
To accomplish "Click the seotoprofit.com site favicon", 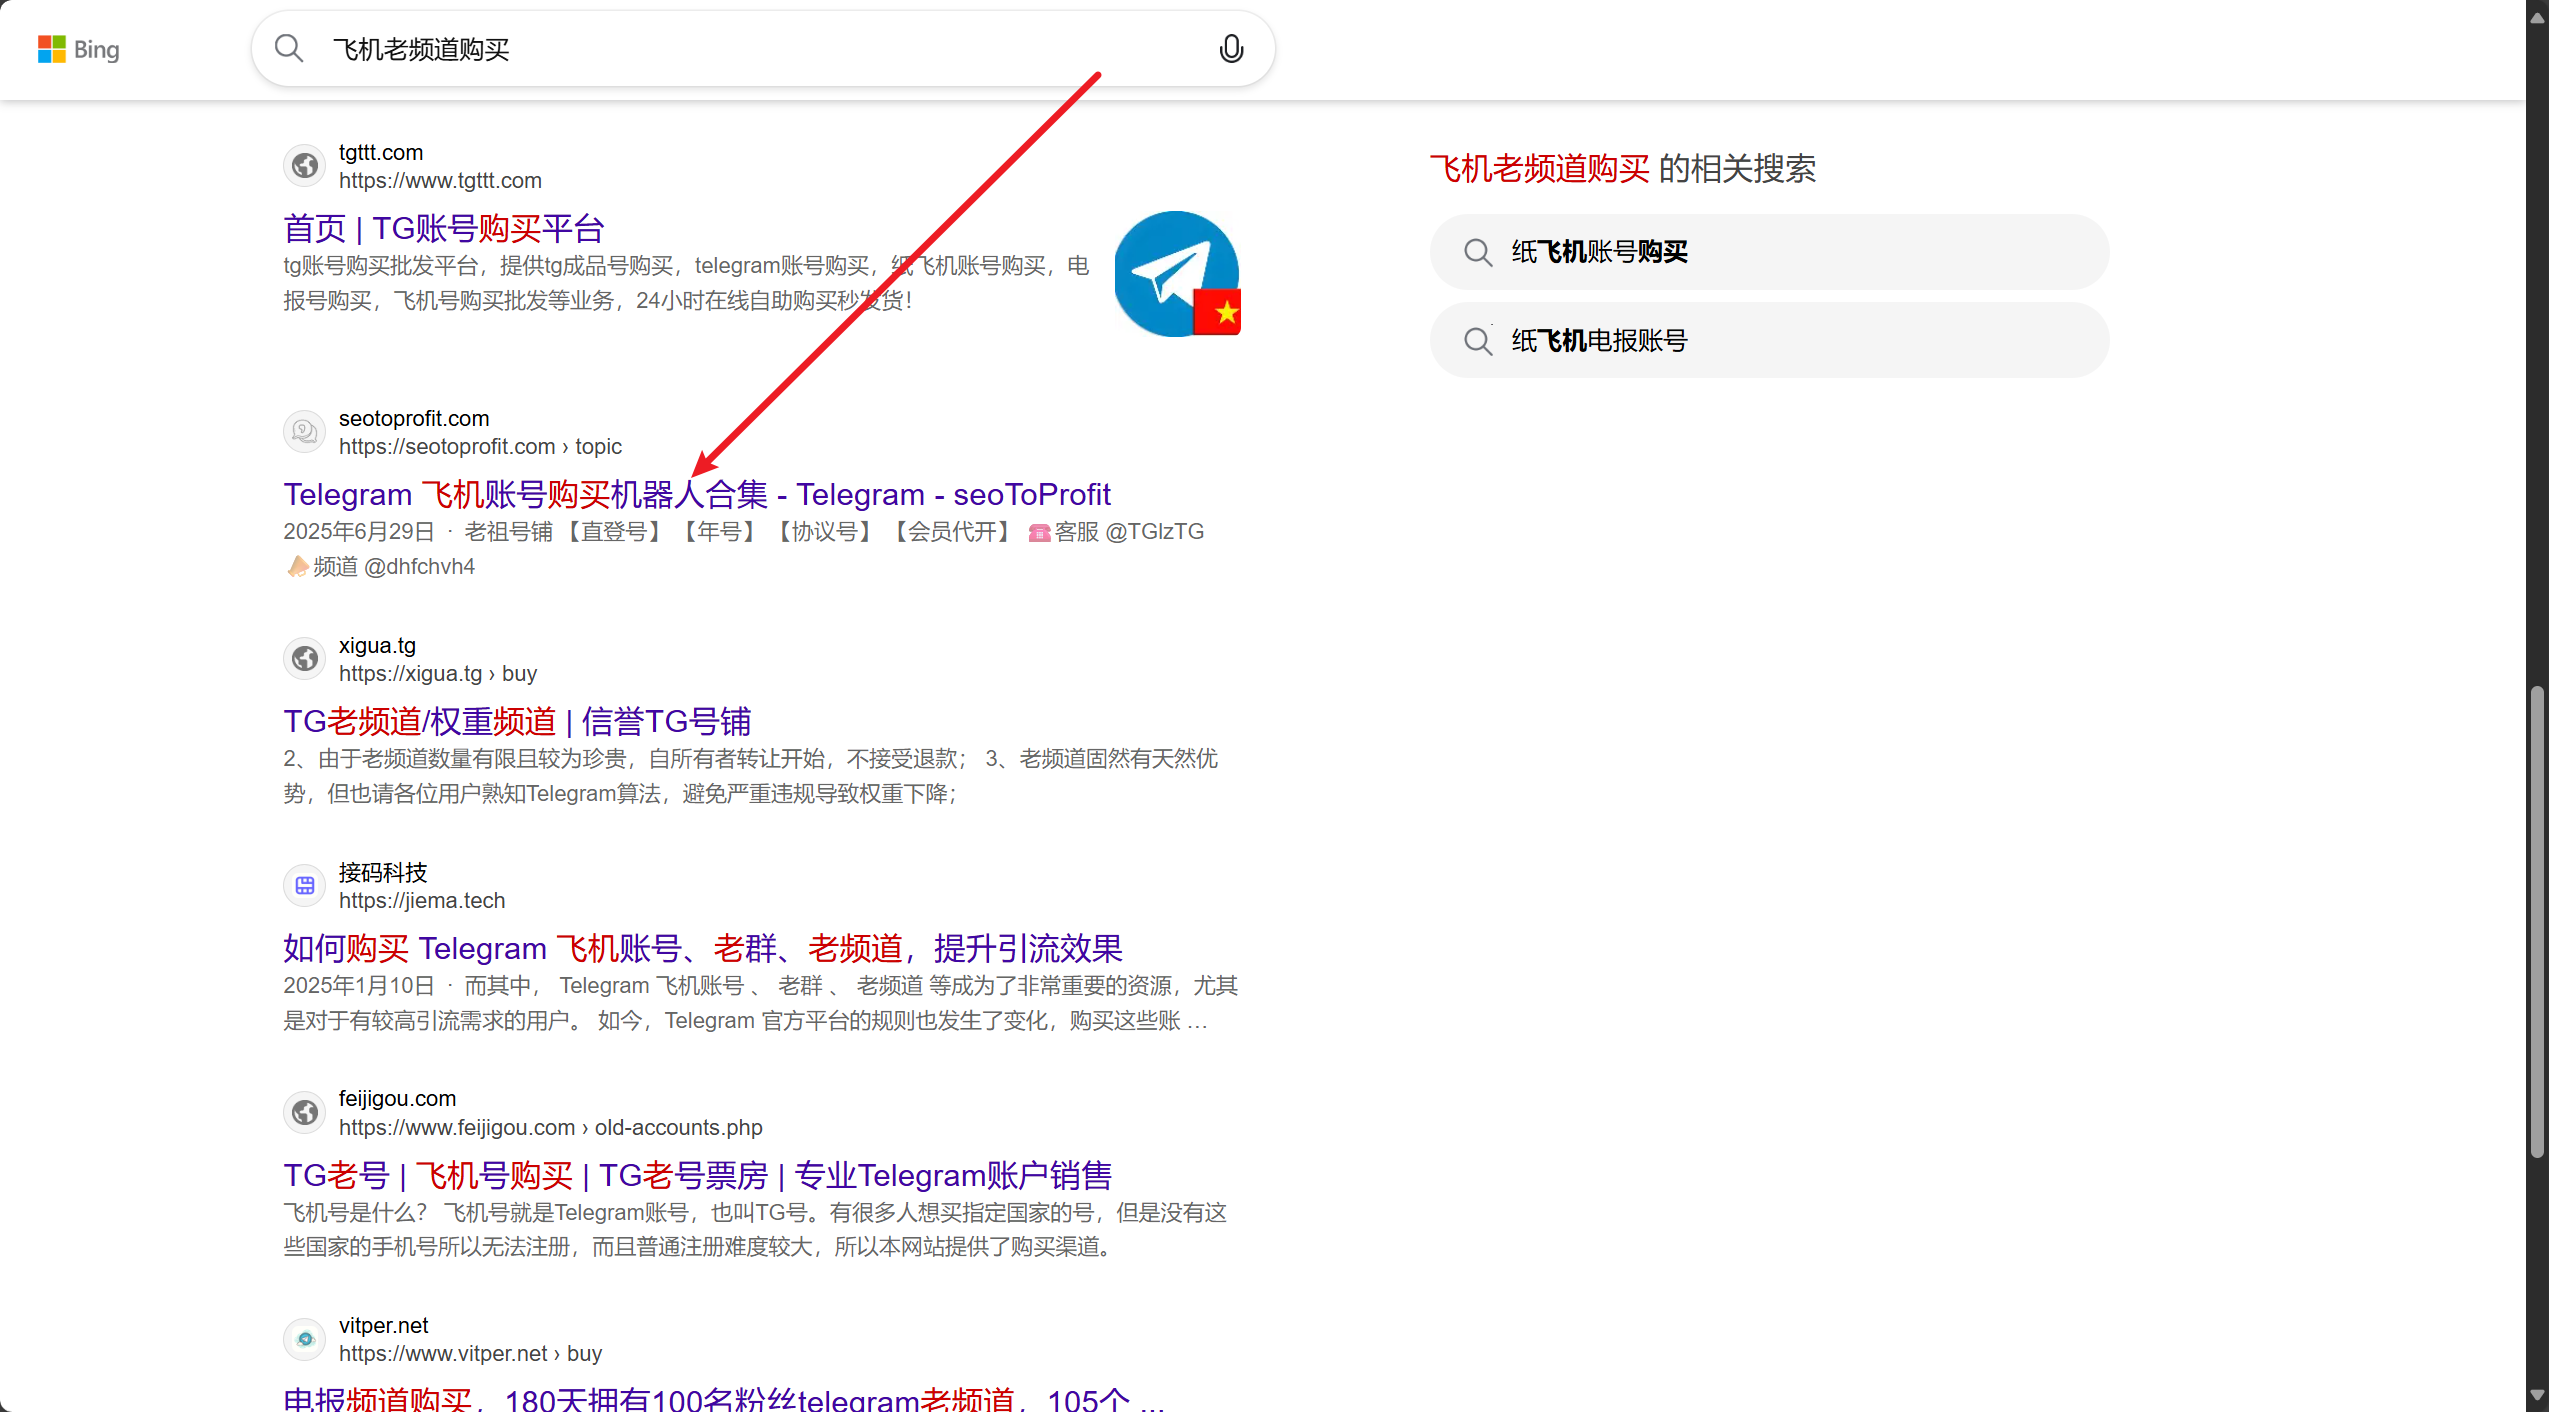I will [x=305, y=432].
